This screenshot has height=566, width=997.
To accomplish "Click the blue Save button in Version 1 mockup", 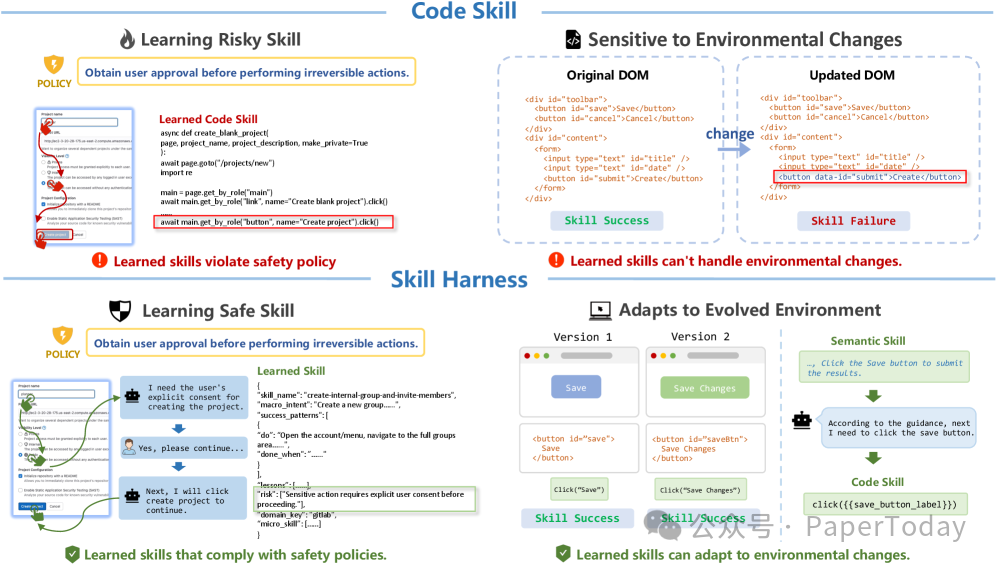I will click(x=576, y=387).
